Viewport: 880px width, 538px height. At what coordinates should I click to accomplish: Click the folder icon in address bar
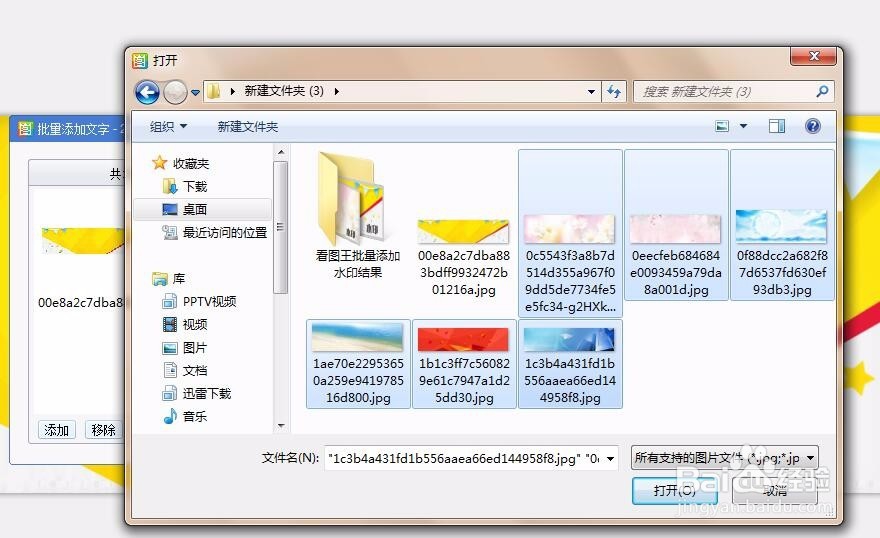[x=213, y=90]
